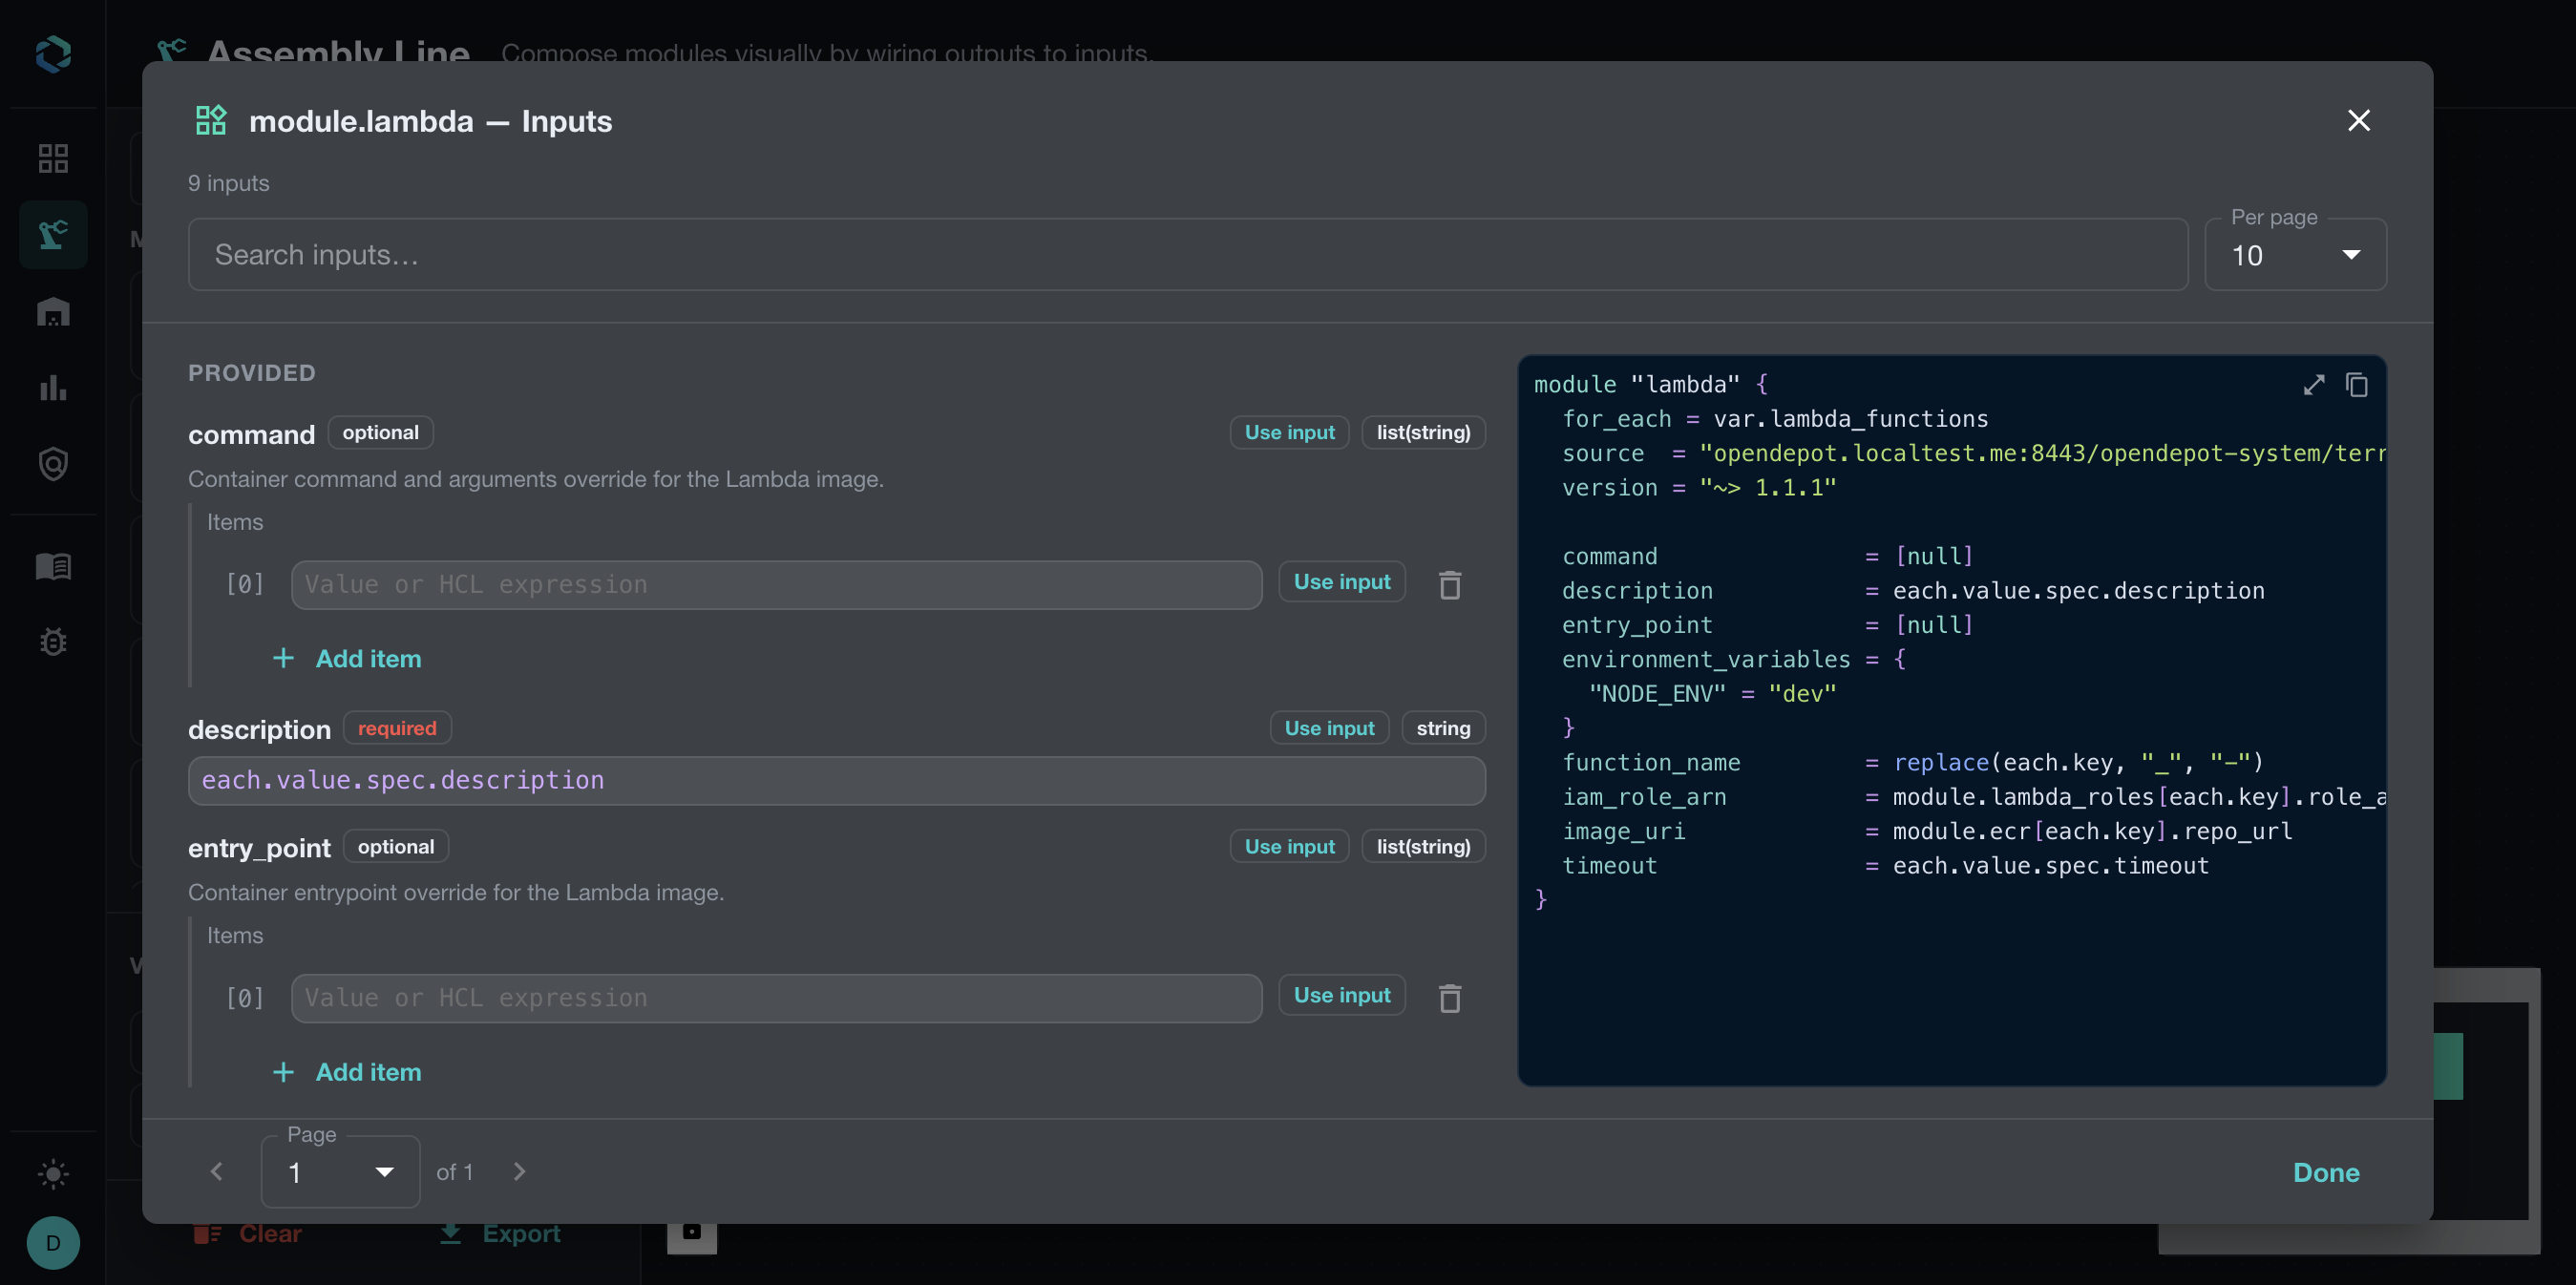
Task: Open the Assembly Line sidebar icon
Action: click(53, 235)
